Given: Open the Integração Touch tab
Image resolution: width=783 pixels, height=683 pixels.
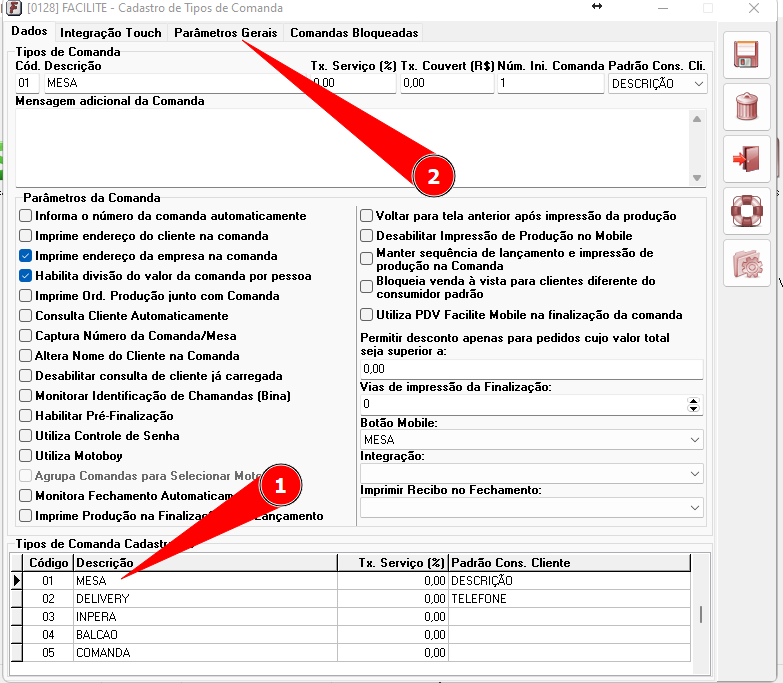Looking at the screenshot, I should point(110,32).
